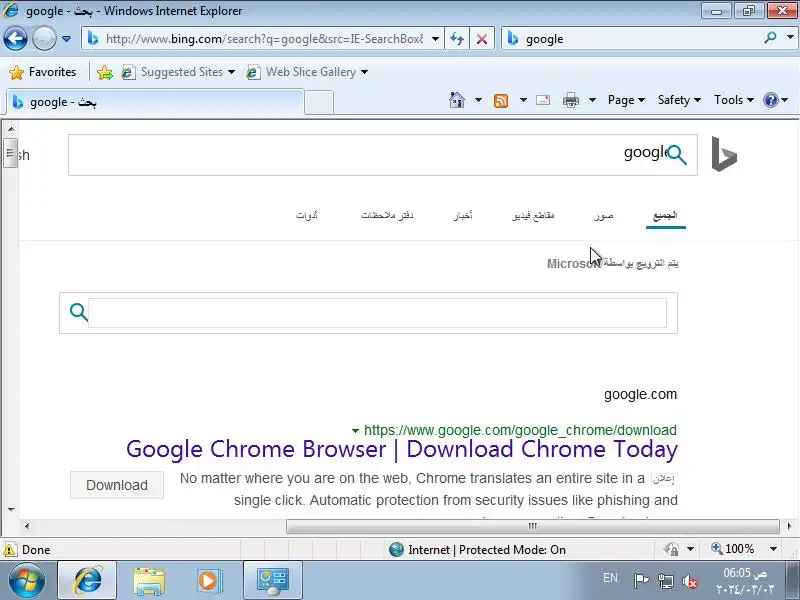Viewport: 800px width, 600px height.
Task: Select the مقاطع فيديو (Videos) tab
Action: [x=533, y=216]
